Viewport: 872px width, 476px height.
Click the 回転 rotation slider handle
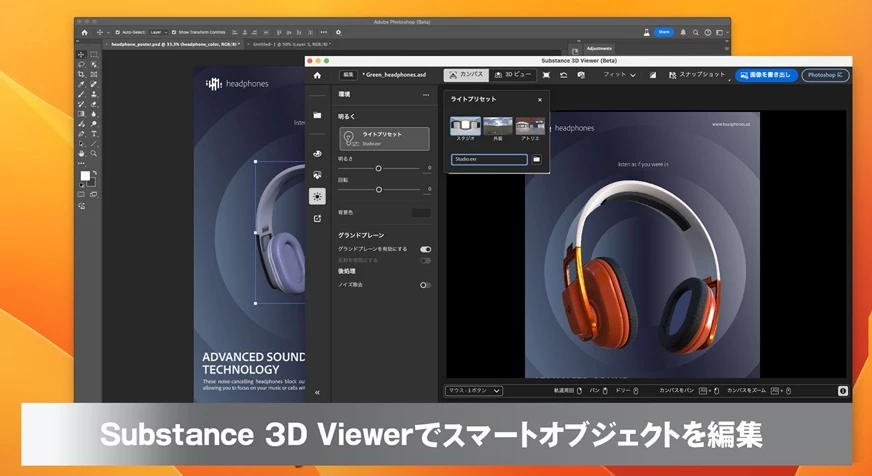click(378, 190)
